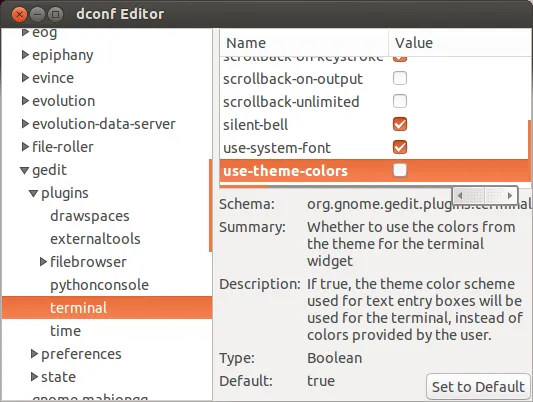
Task: Expand the preferences tree node
Action: (x=34, y=354)
